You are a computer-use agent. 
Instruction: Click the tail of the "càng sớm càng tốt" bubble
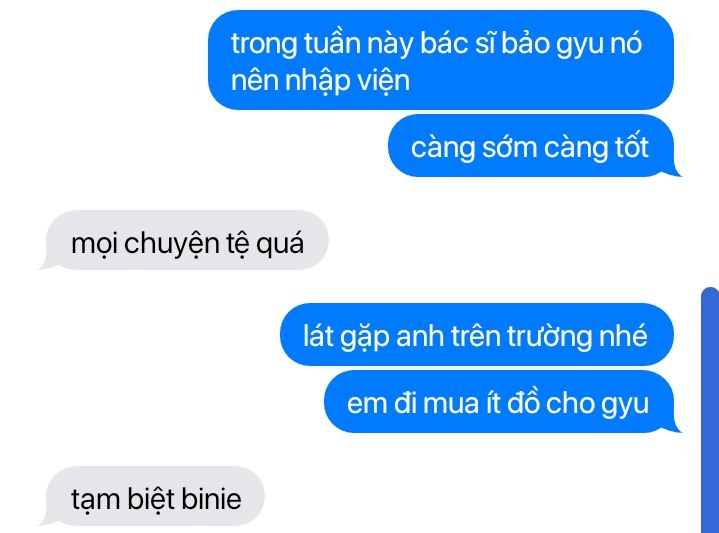pyautogui.click(x=675, y=170)
